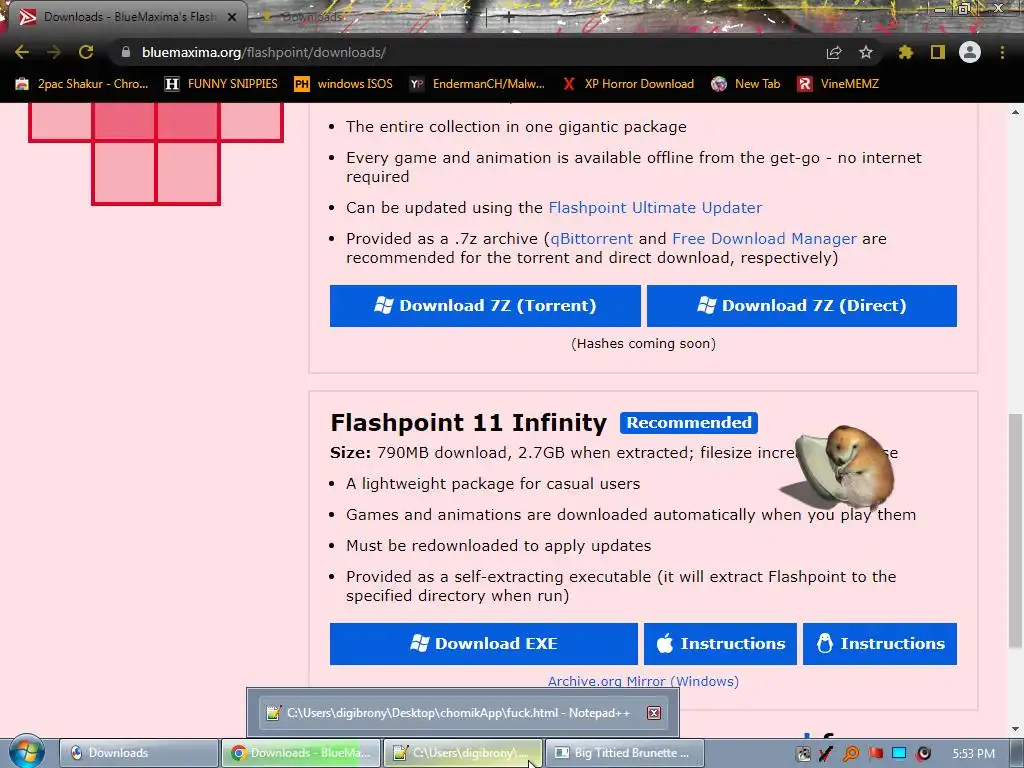Open the Free Download Manager link

click(764, 238)
